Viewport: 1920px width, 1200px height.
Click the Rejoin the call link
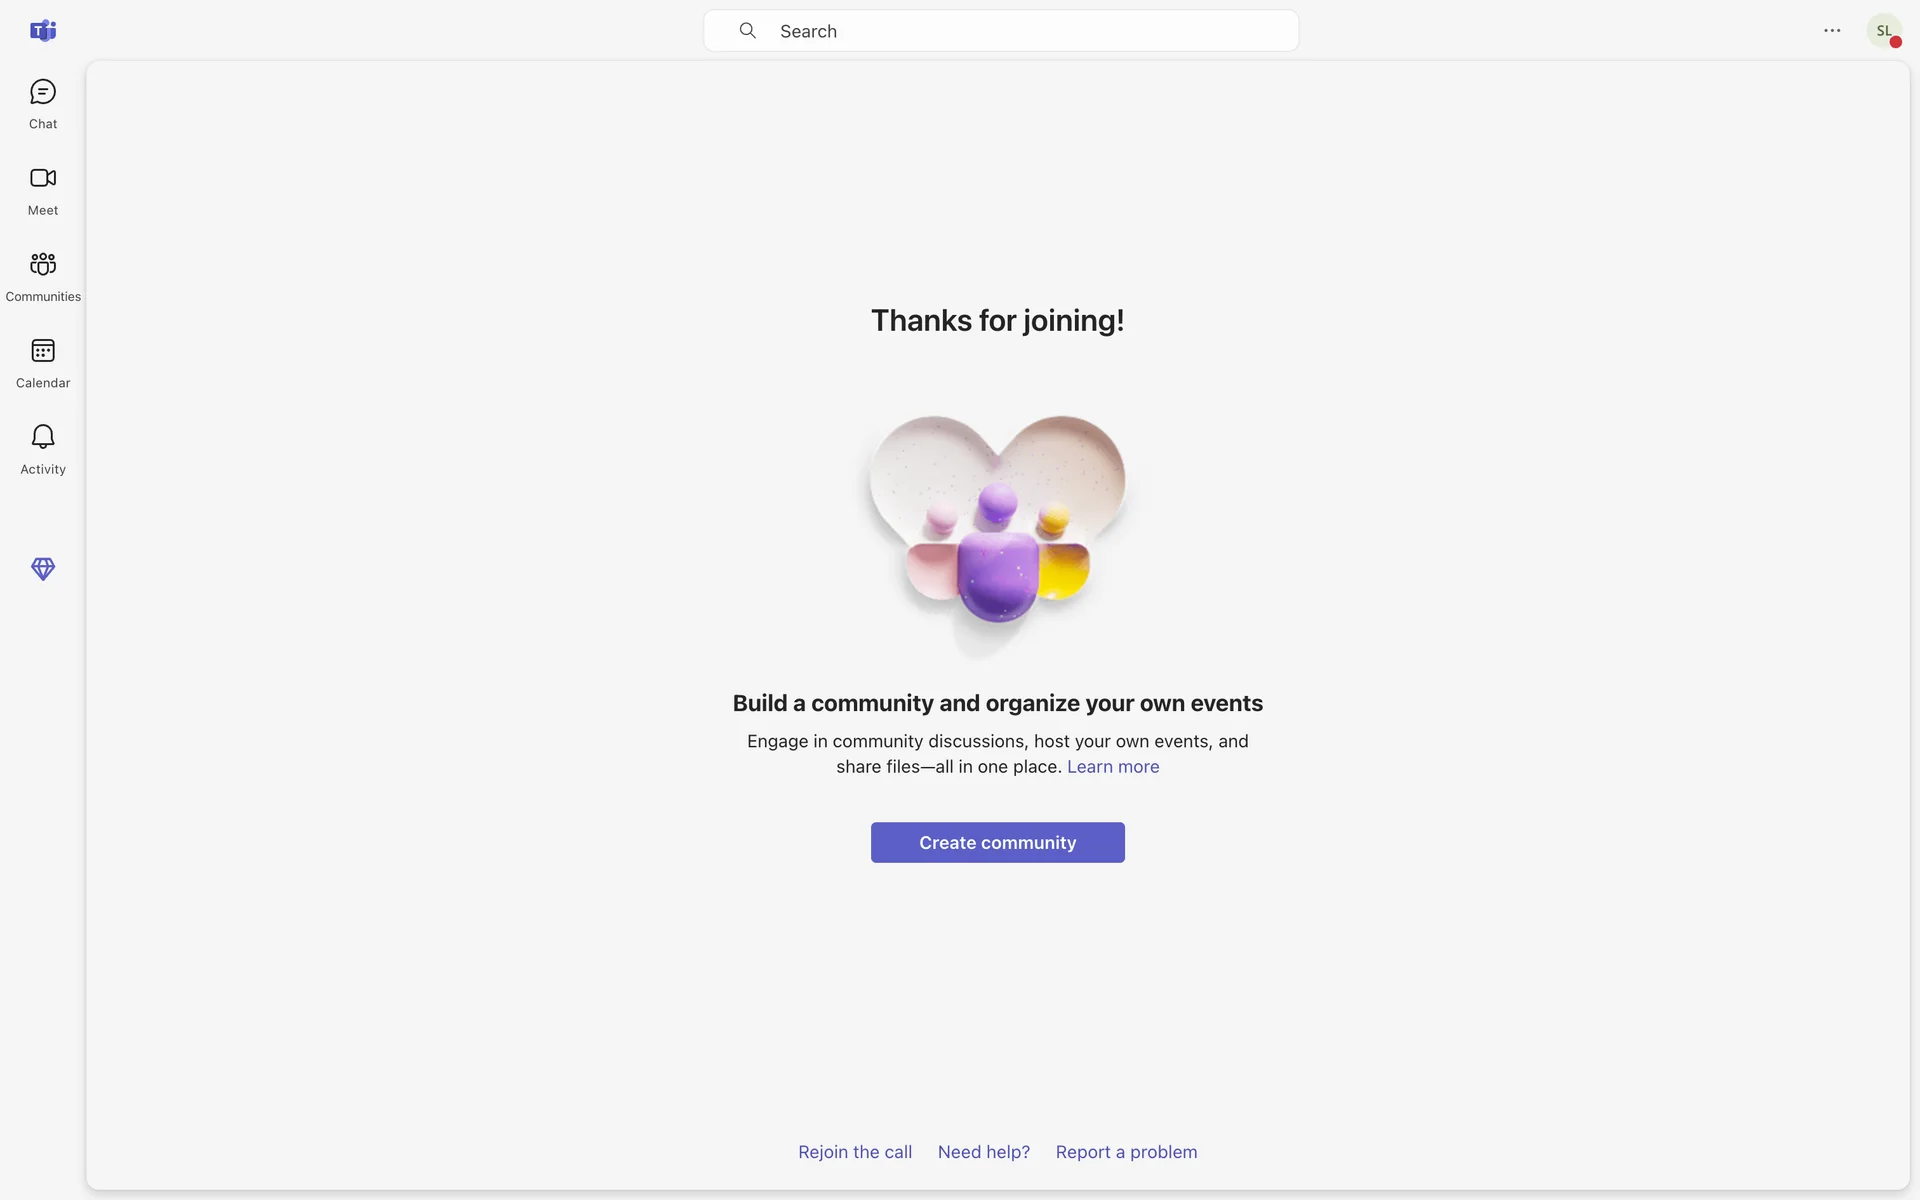tap(855, 1152)
